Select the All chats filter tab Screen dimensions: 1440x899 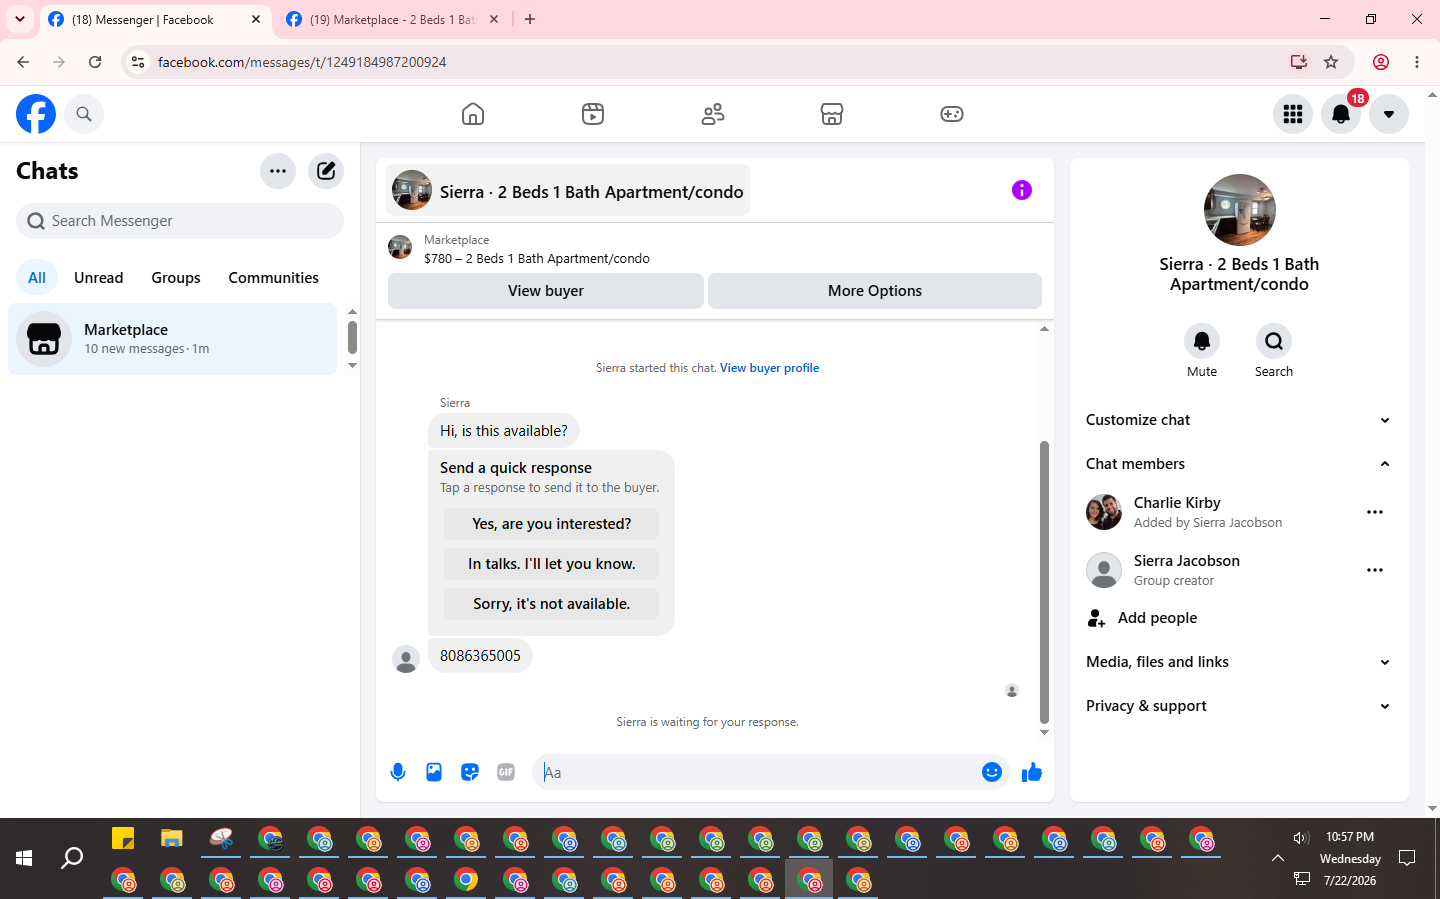pyautogui.click(x=37, y=278)
